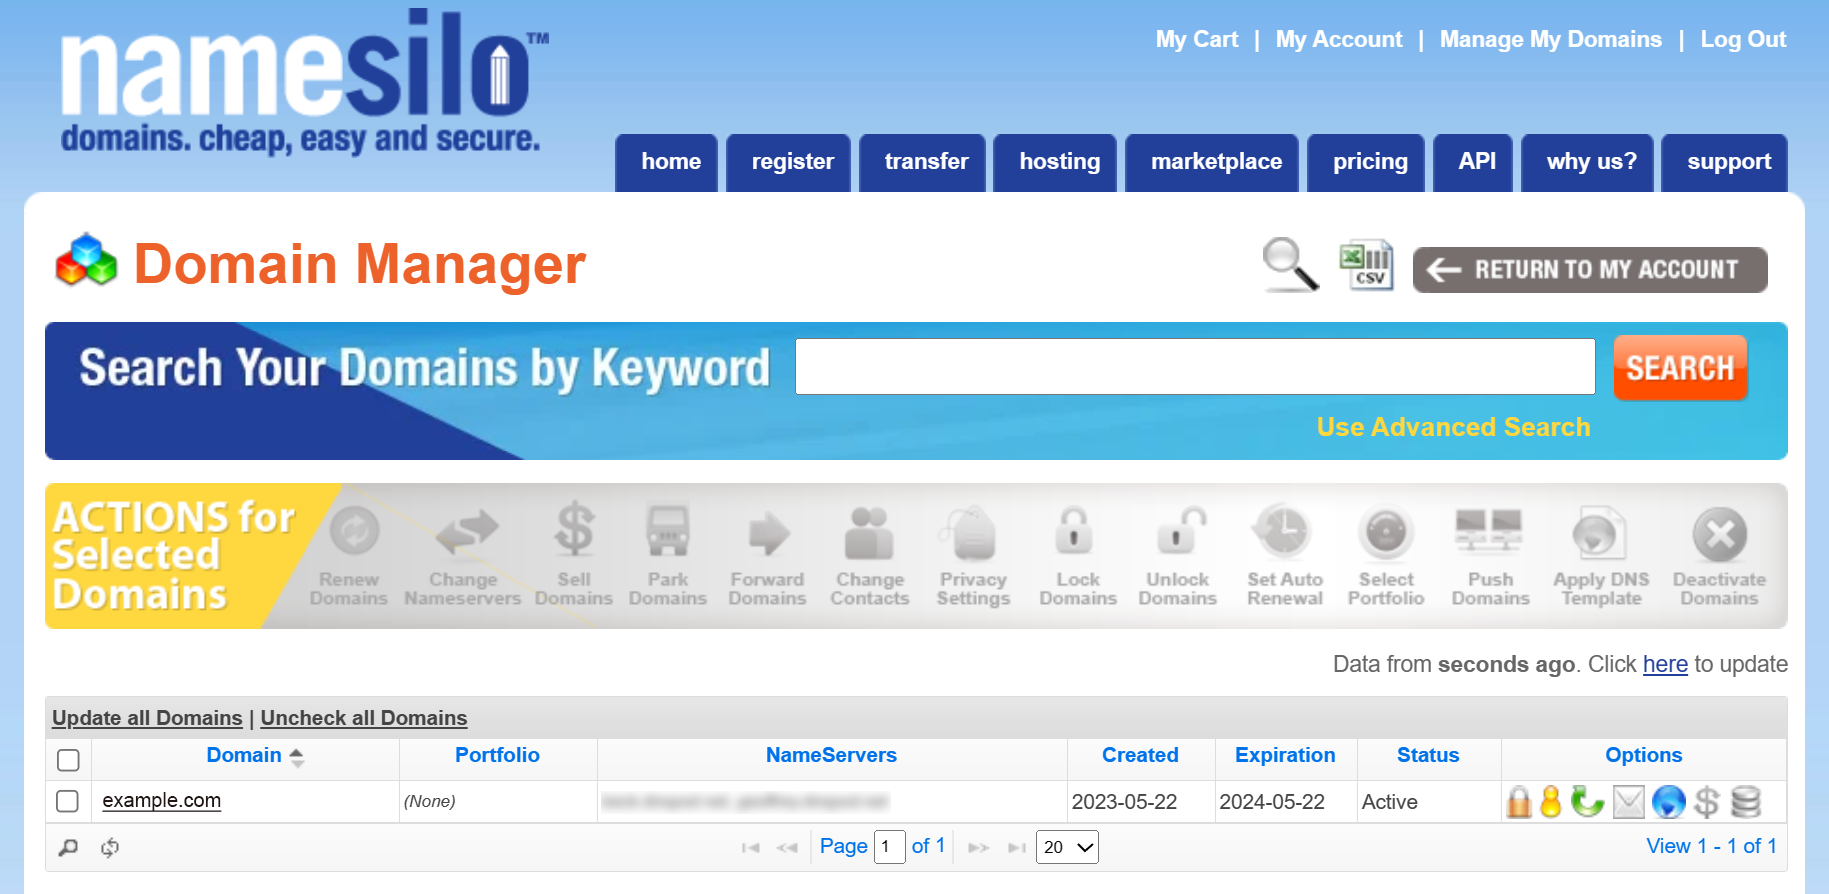Click the green renew arrow icon for example.com
Viewport: 1829px width, 894px height.
pos(1586,802)
